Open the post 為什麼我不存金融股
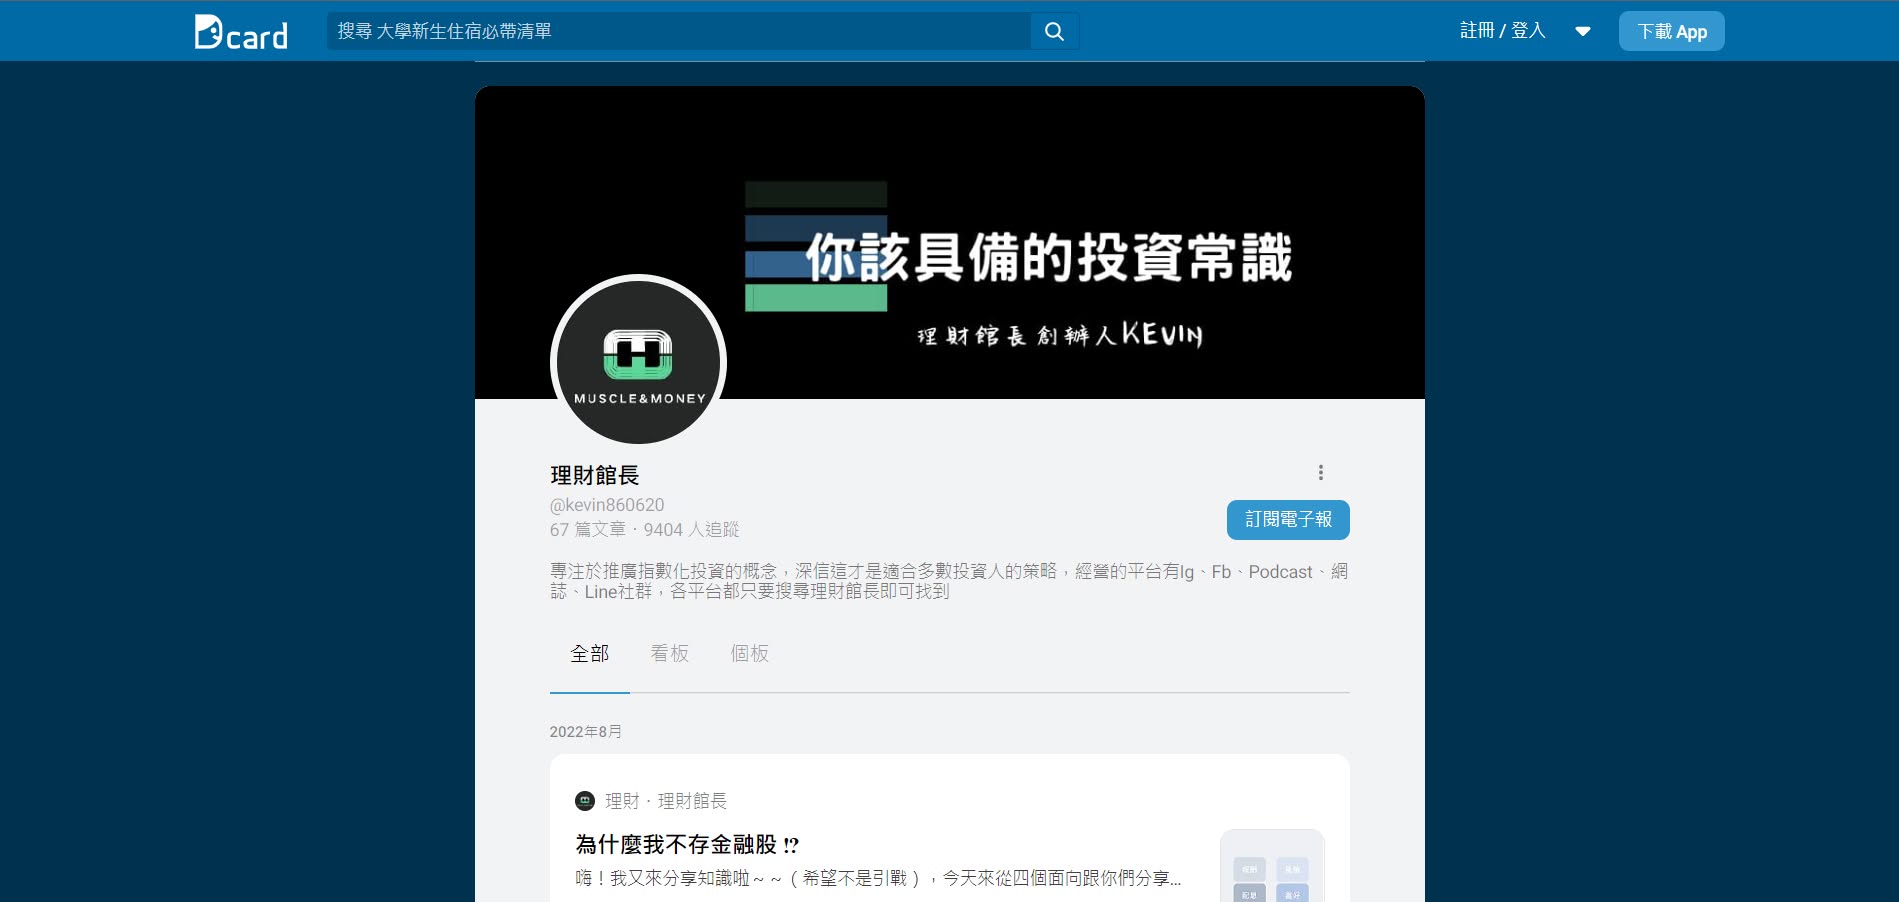The width and height of the screenshot is (1899, 902). [x=687, y=845]
